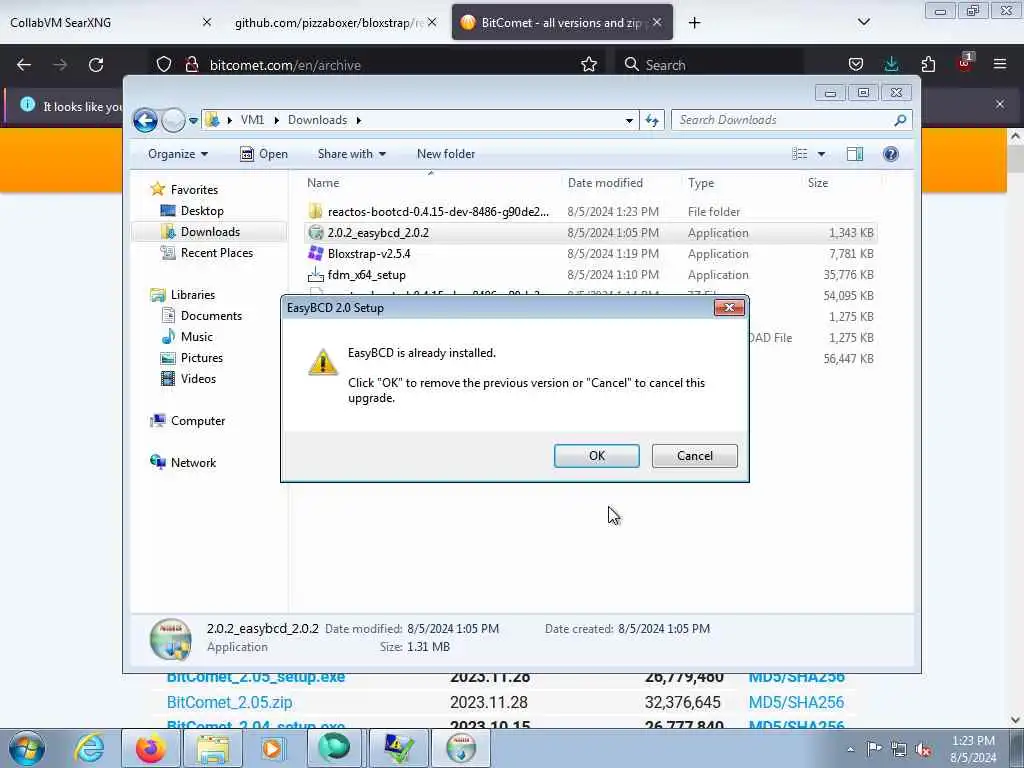This screenshot has width=1024, height=768.
Task: Click the Firefox Search box
Action: coord(710,65)
